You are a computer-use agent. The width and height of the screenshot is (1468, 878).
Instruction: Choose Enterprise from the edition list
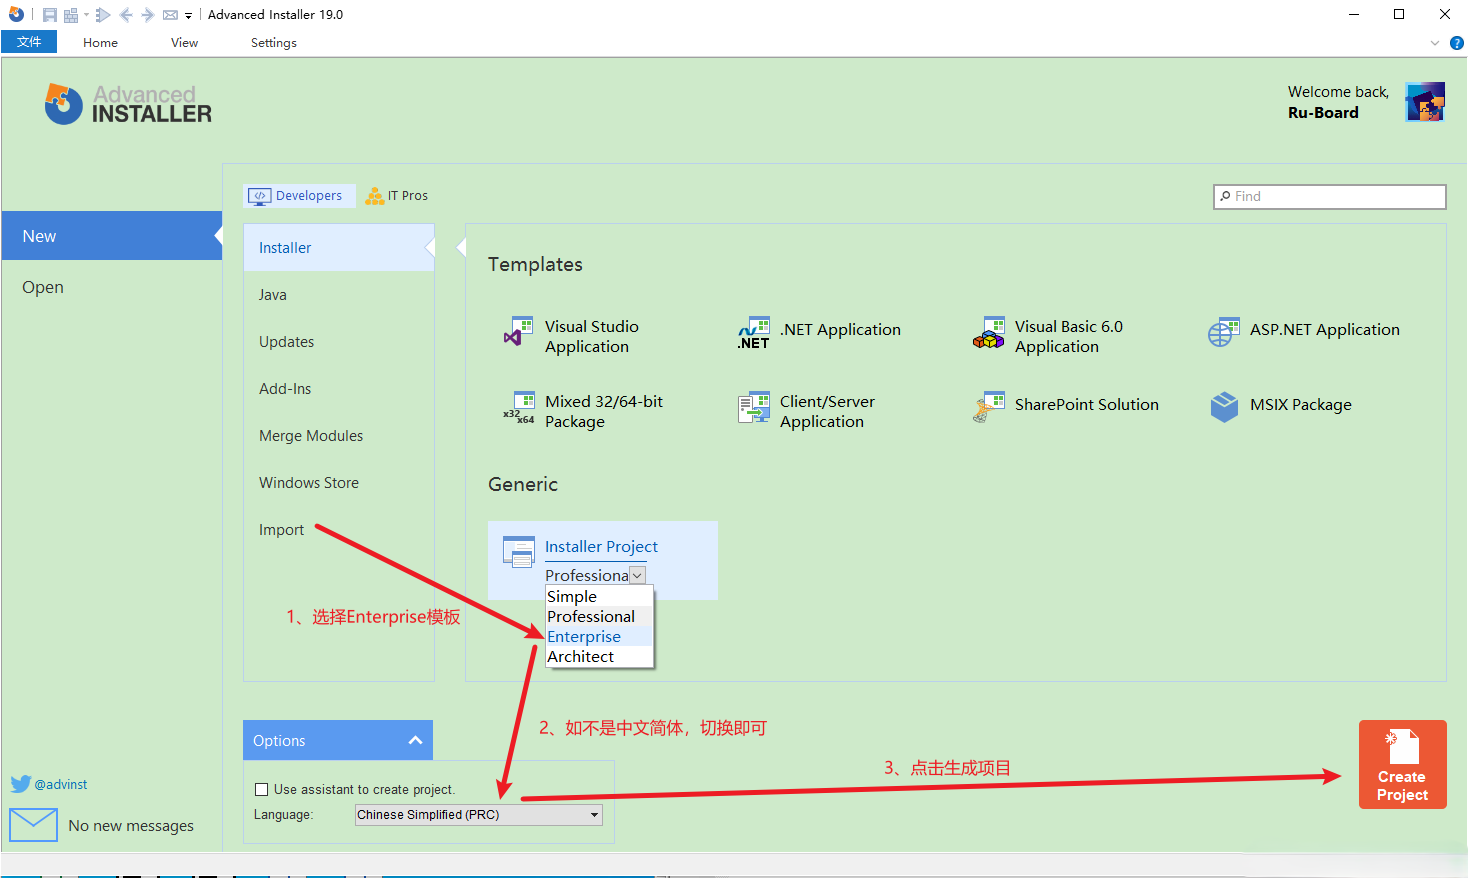[599, 637]
